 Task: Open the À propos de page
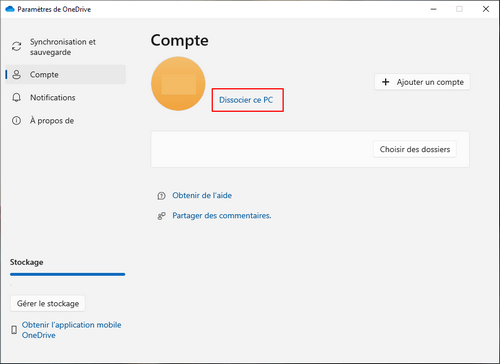point(66,120)
